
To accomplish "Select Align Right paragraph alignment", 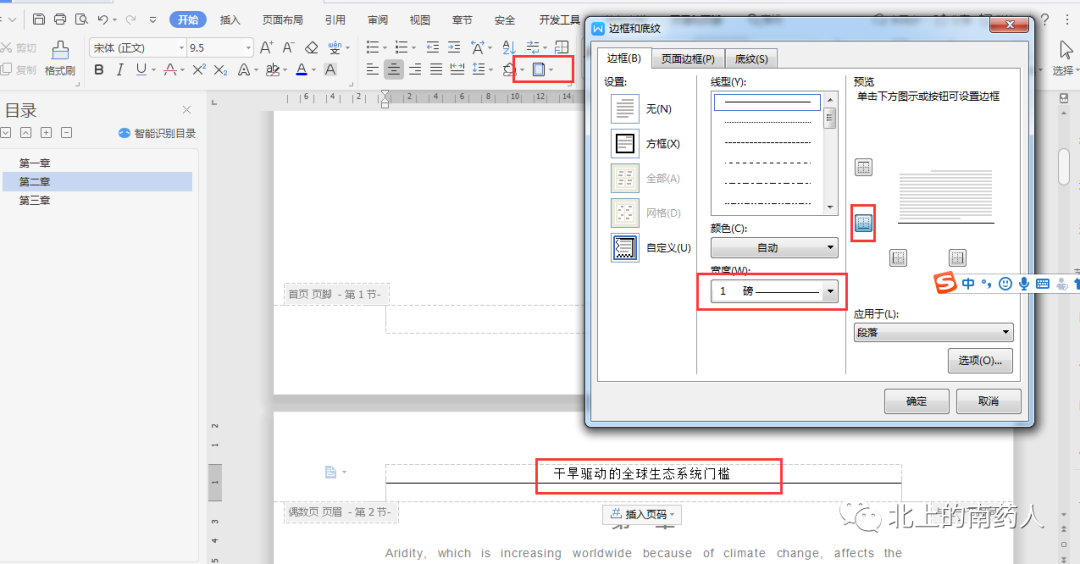I will (x=415, y=70).
